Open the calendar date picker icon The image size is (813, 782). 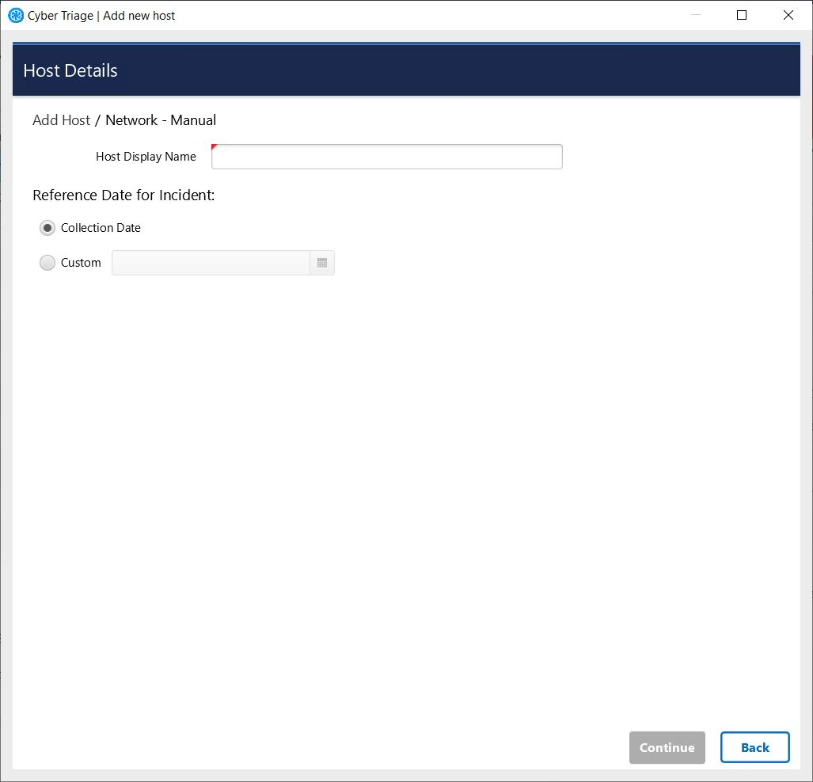click(322, 263)
